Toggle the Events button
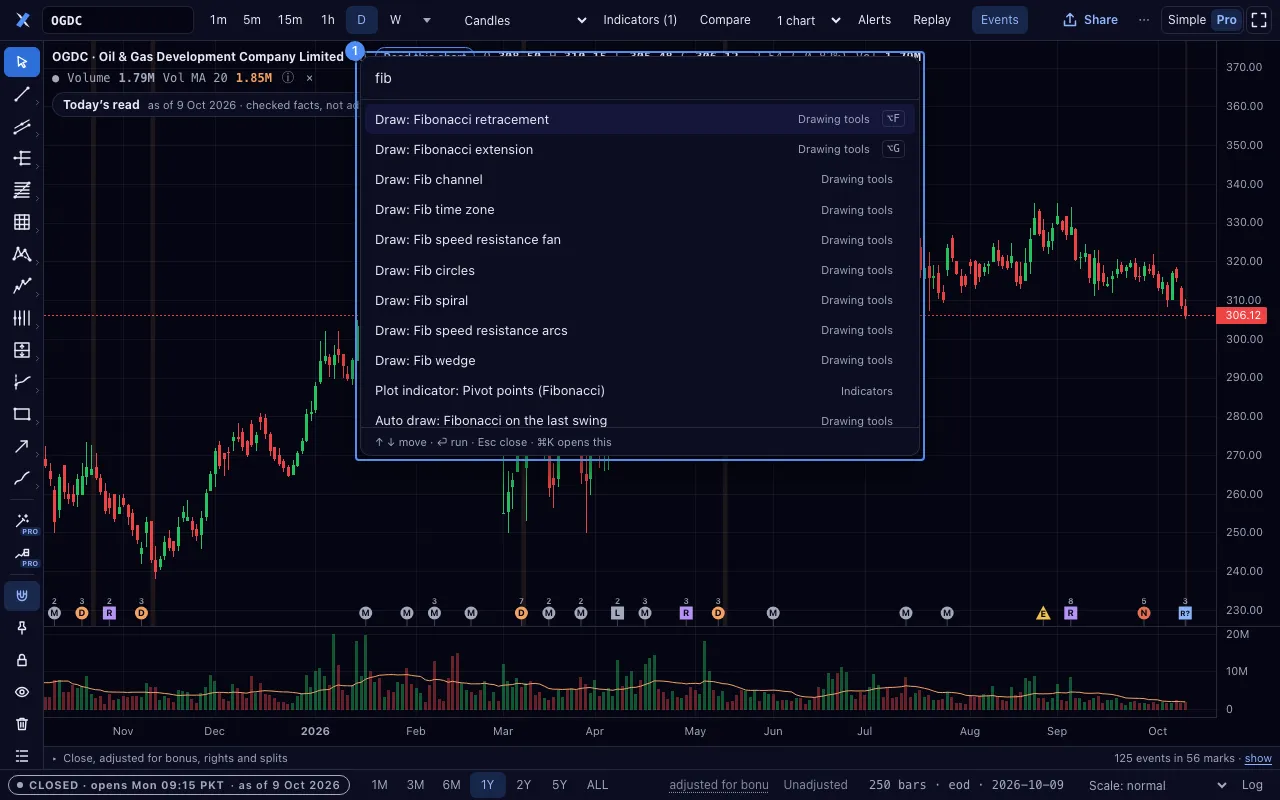1280x800 pixels. pos(999,20)
